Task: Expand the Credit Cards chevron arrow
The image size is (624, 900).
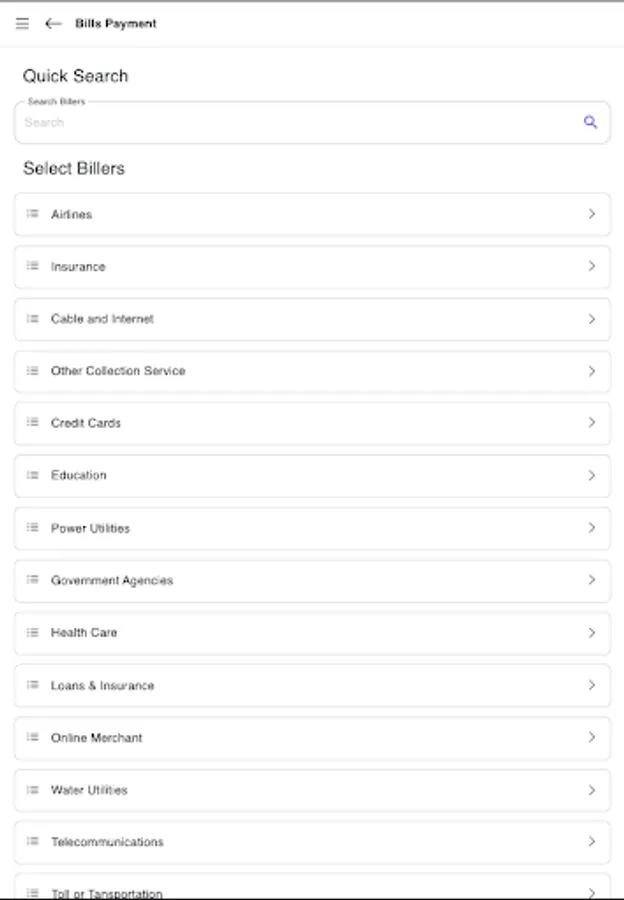Action: pyautogui.click(x=592, y=423)
